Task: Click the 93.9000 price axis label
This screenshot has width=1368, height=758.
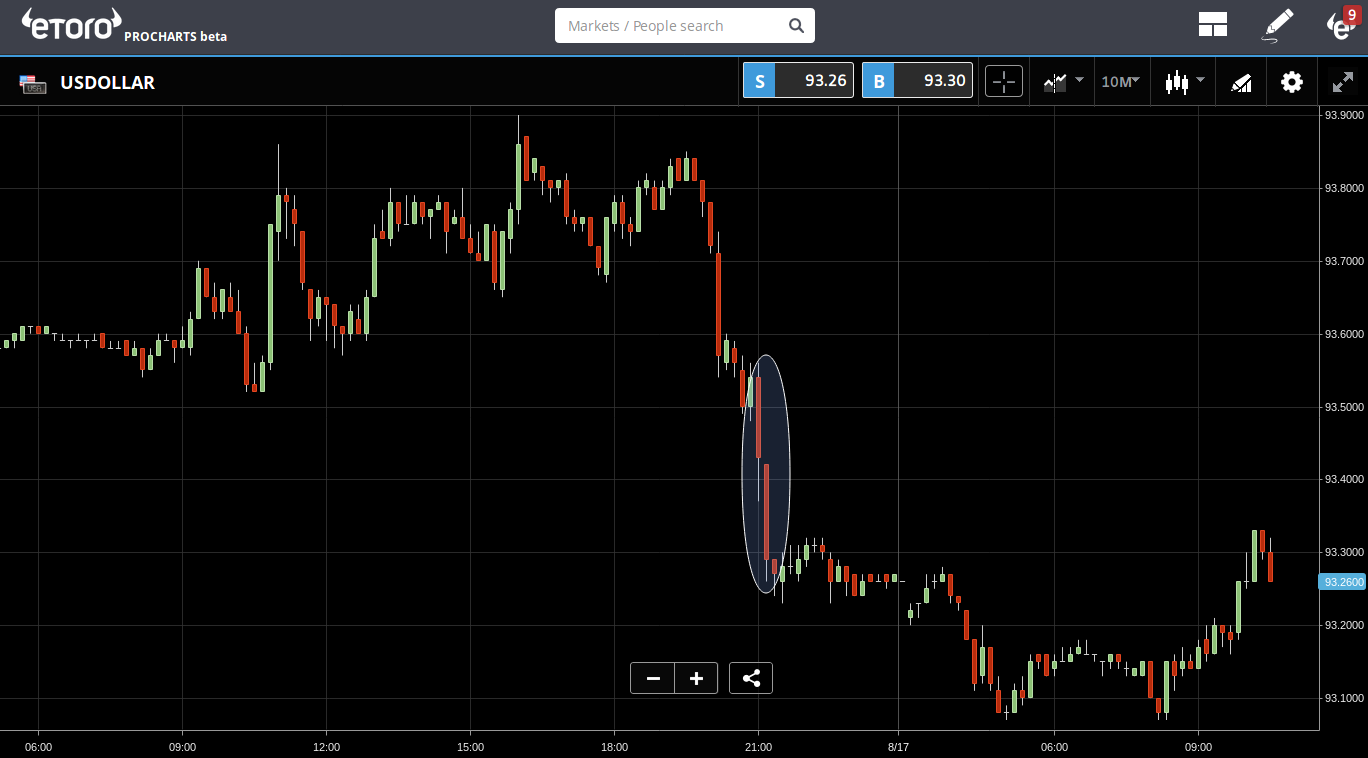Action: click(1344, 115)
